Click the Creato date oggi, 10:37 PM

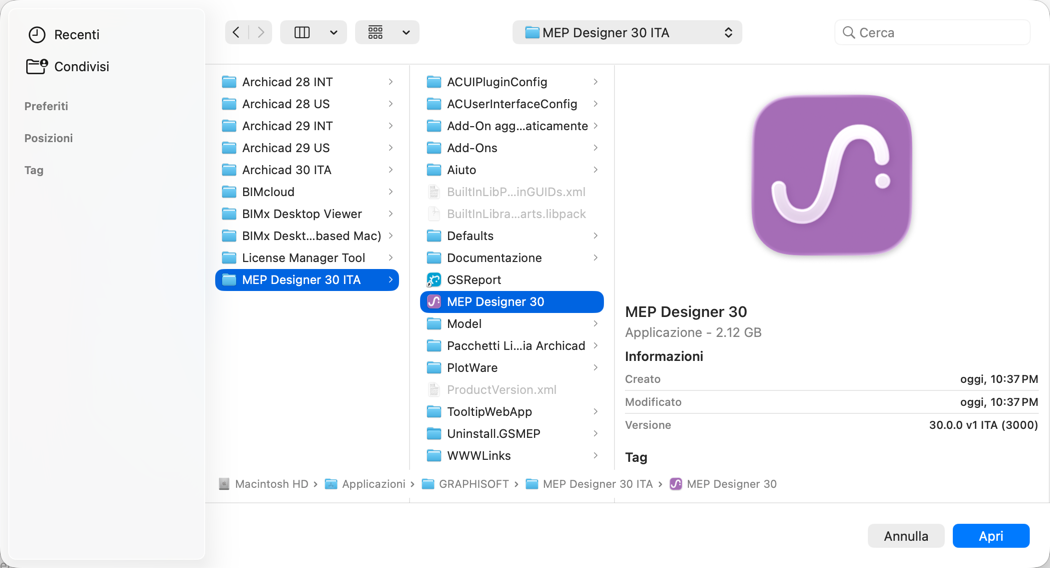click(x=998, y=379)
